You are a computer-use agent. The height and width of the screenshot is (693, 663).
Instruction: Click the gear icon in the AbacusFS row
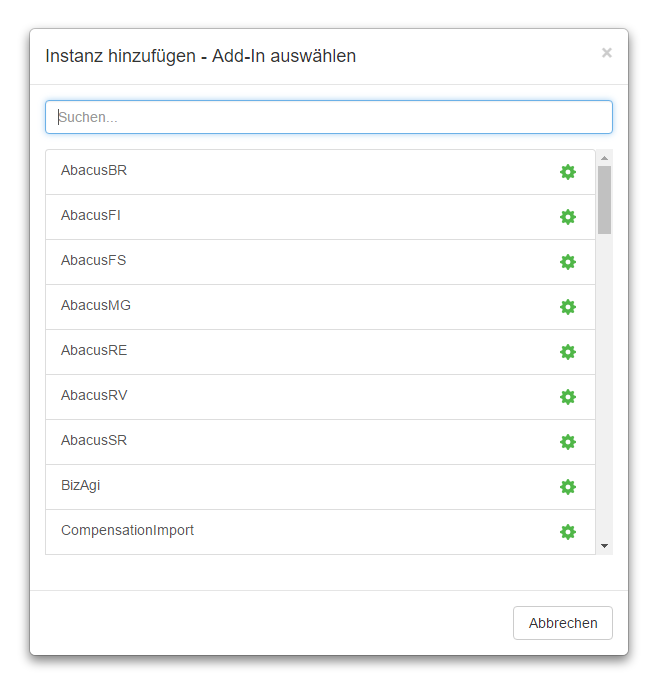click(568, 262)
